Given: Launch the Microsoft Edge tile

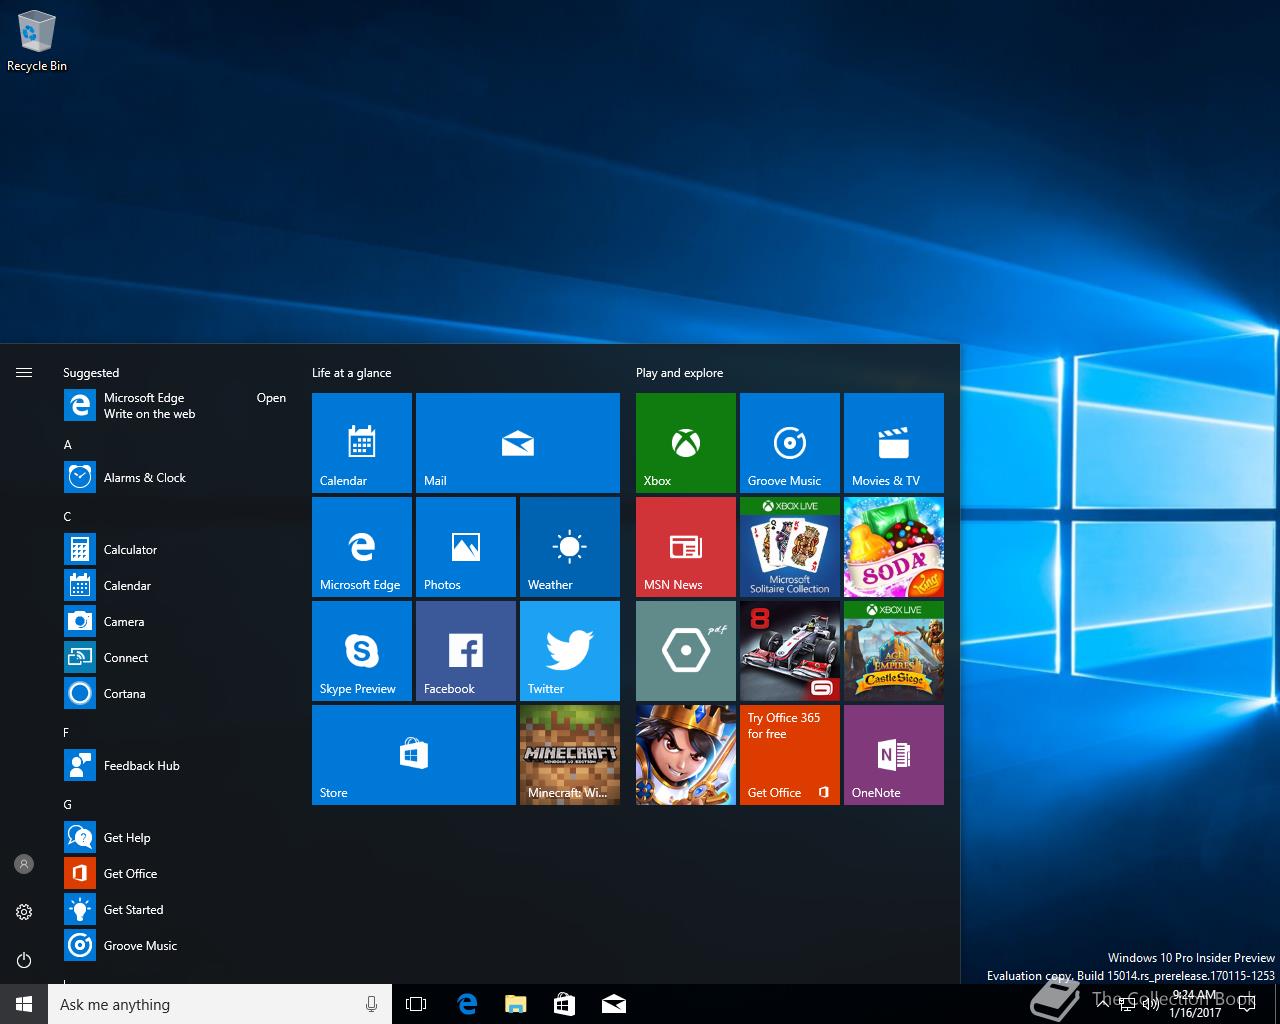Looking at the screenshot, I should coord(362,547).
